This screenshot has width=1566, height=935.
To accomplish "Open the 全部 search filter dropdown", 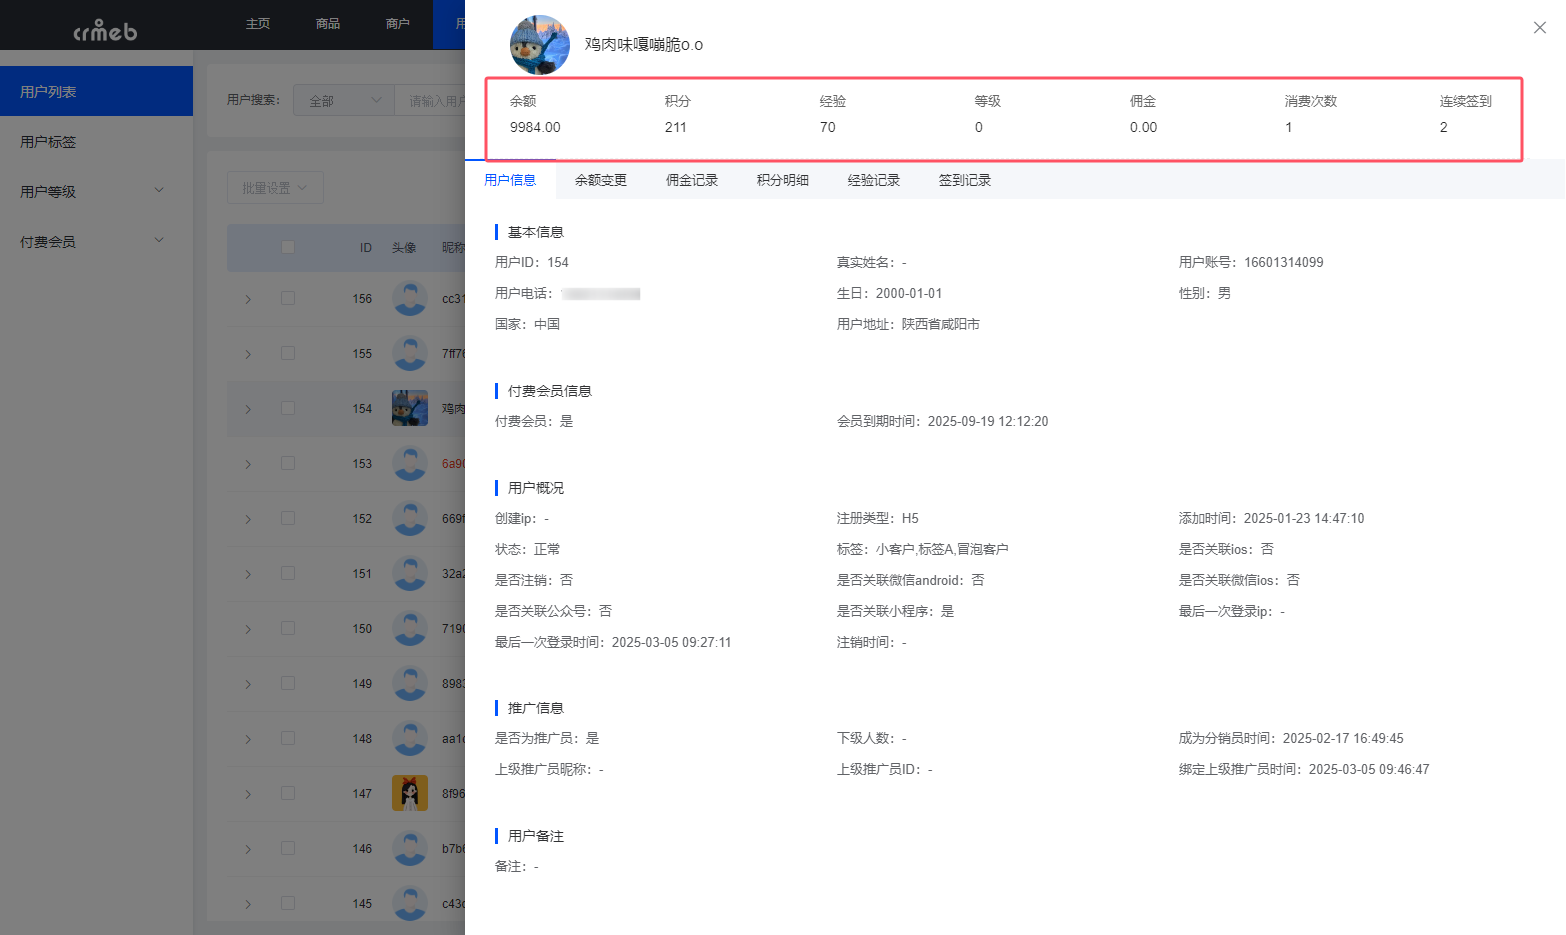I will [343, 100].
